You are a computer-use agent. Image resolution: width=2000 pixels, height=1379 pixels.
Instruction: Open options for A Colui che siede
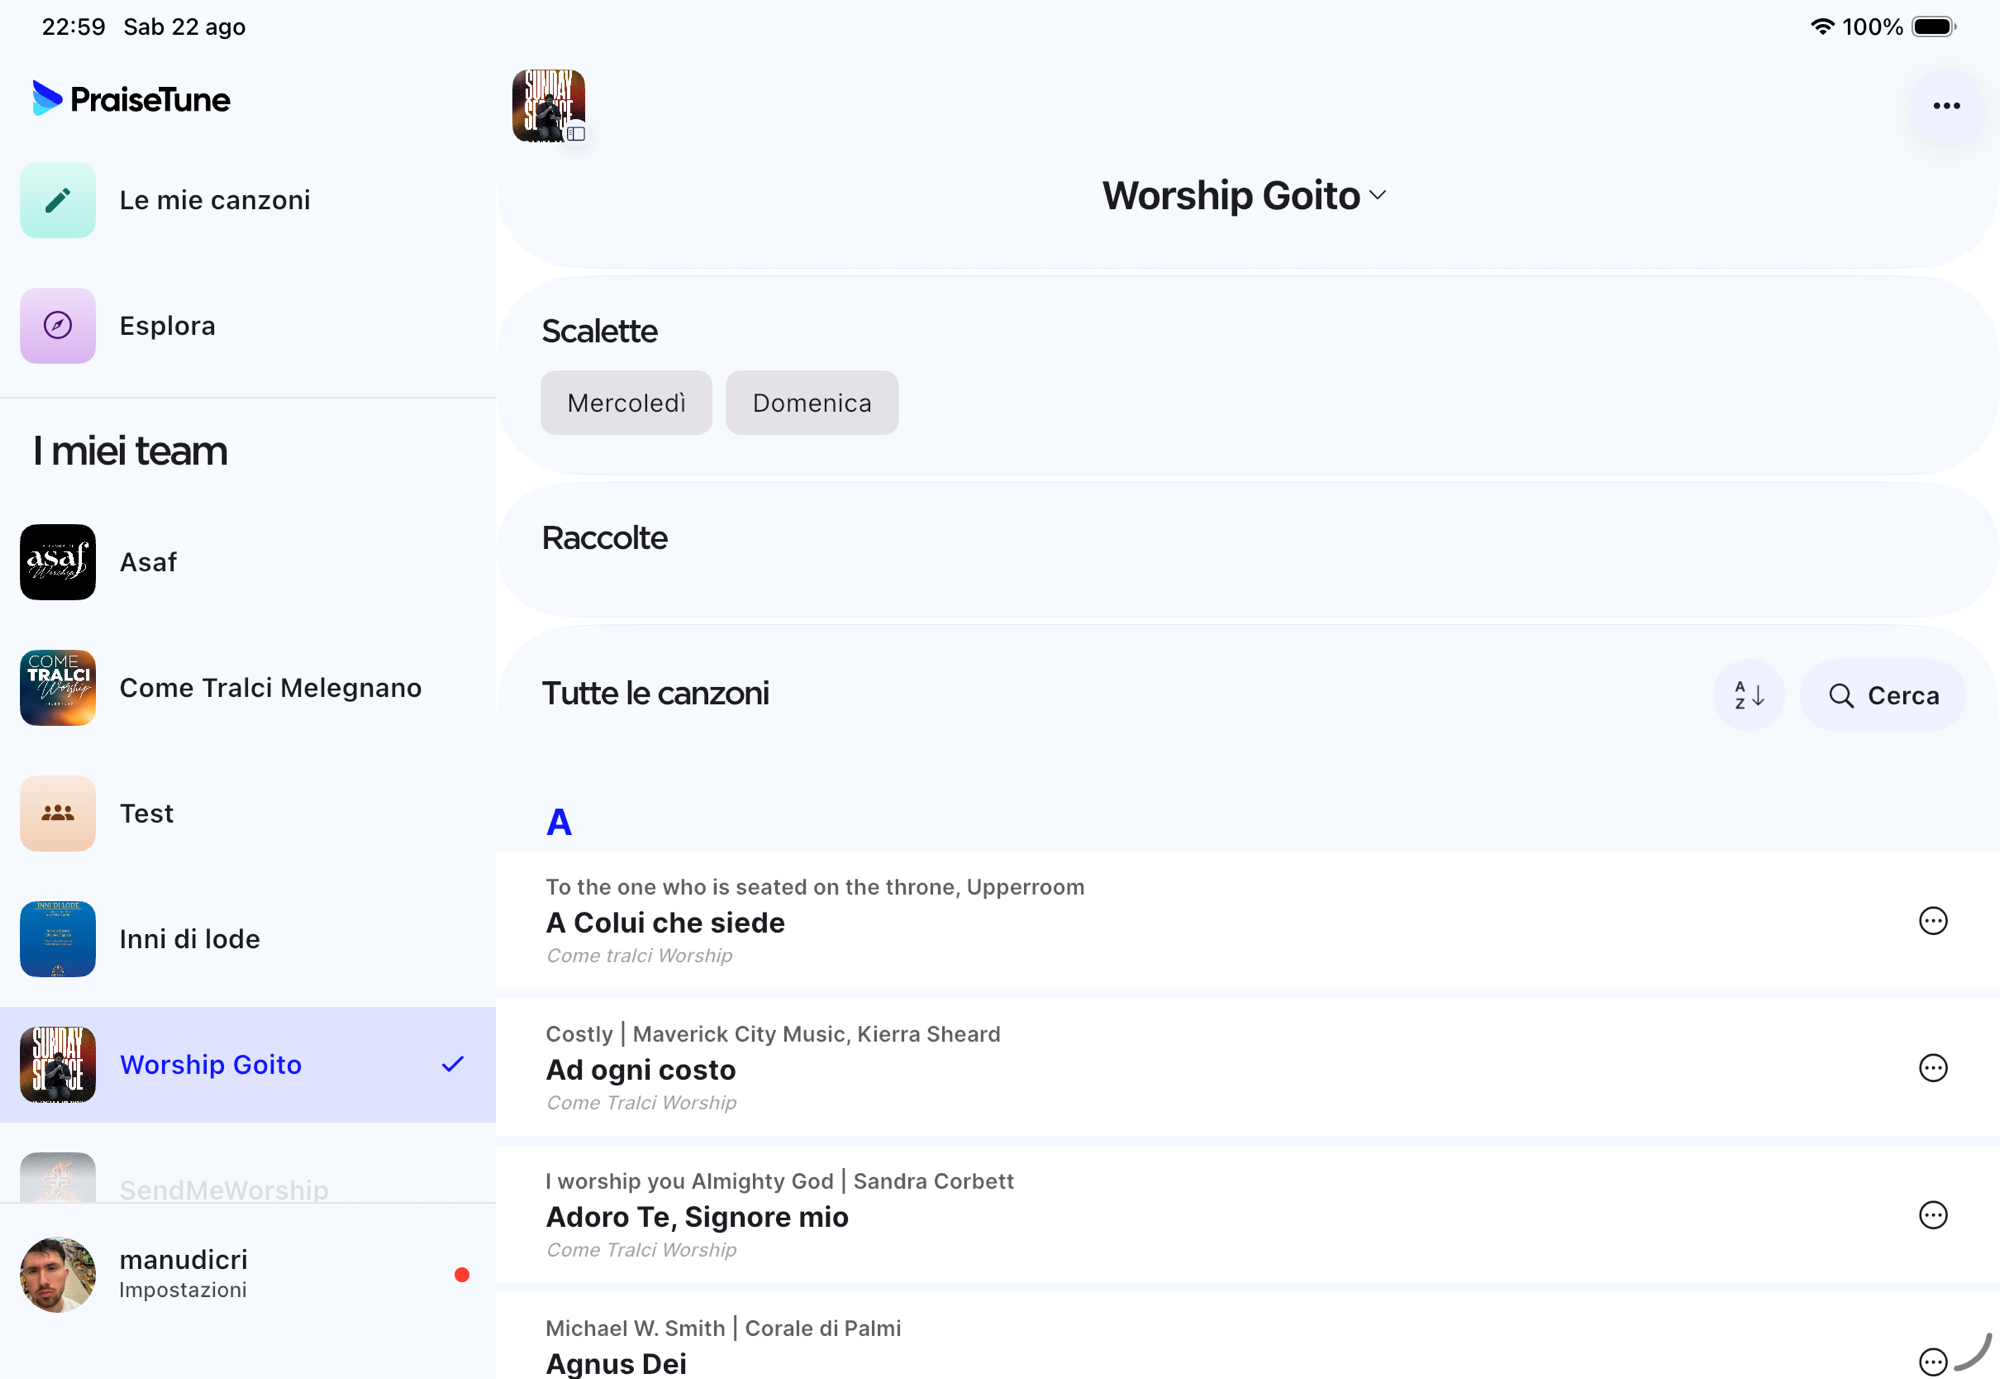tap(1933, 921)
